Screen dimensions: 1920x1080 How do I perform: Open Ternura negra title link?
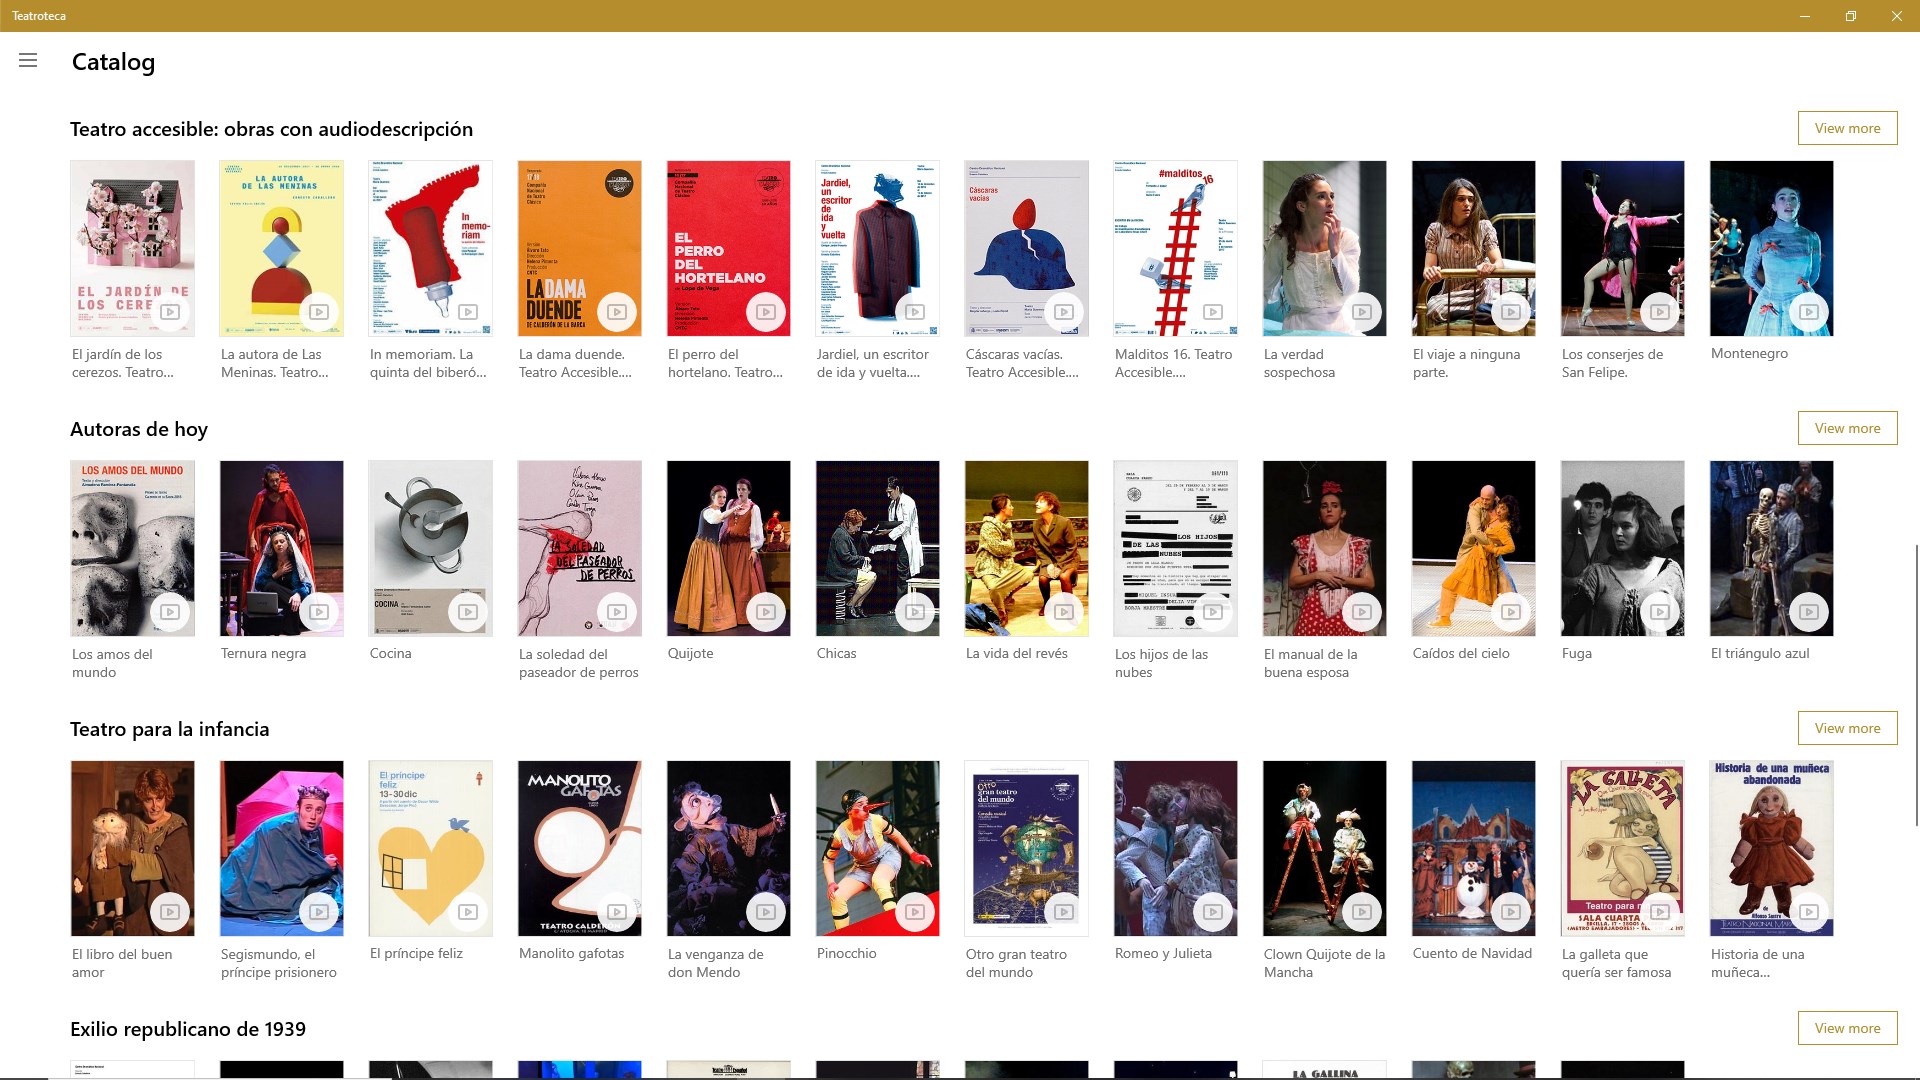(263, 653)
